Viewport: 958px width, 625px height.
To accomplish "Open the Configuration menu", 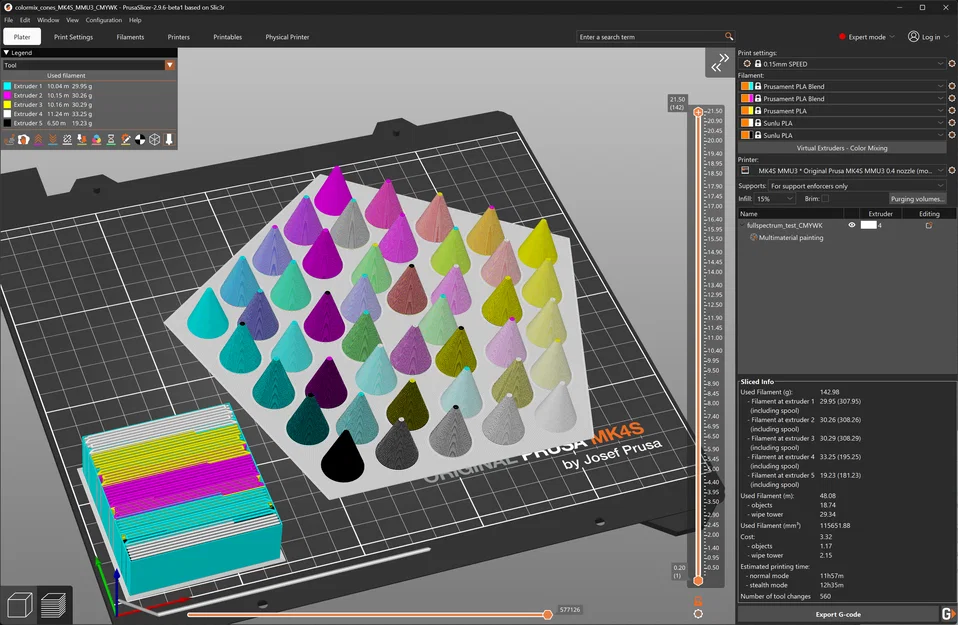I will (x=104, y=20).
